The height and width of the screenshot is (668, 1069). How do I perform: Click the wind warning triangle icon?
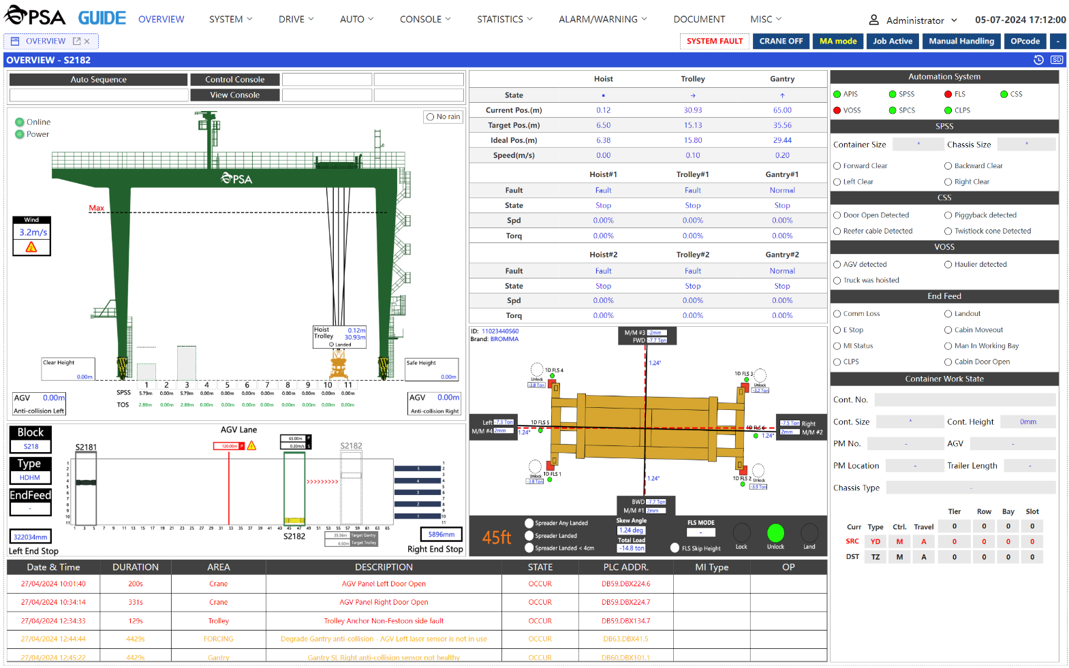click(x=31, y=247)
